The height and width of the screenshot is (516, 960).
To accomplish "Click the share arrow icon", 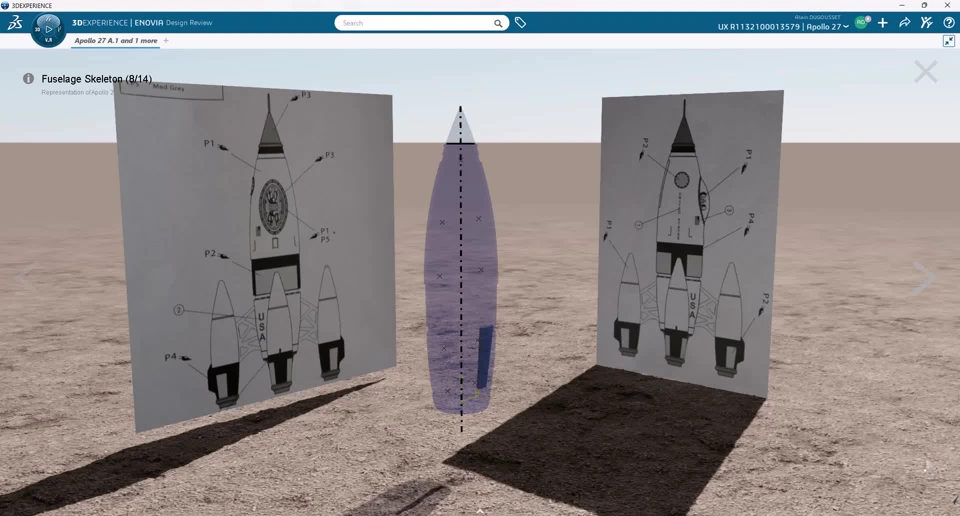I will pos(904,23).
